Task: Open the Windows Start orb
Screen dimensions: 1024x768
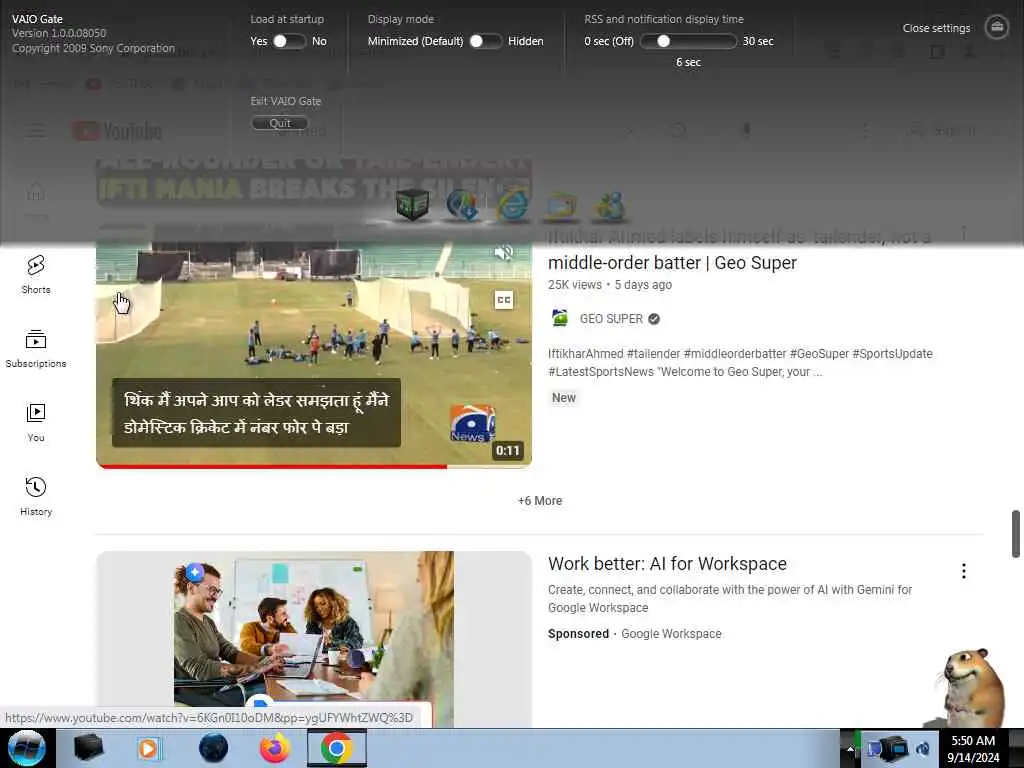Action: pyautogui.click(x=27, y=748)
